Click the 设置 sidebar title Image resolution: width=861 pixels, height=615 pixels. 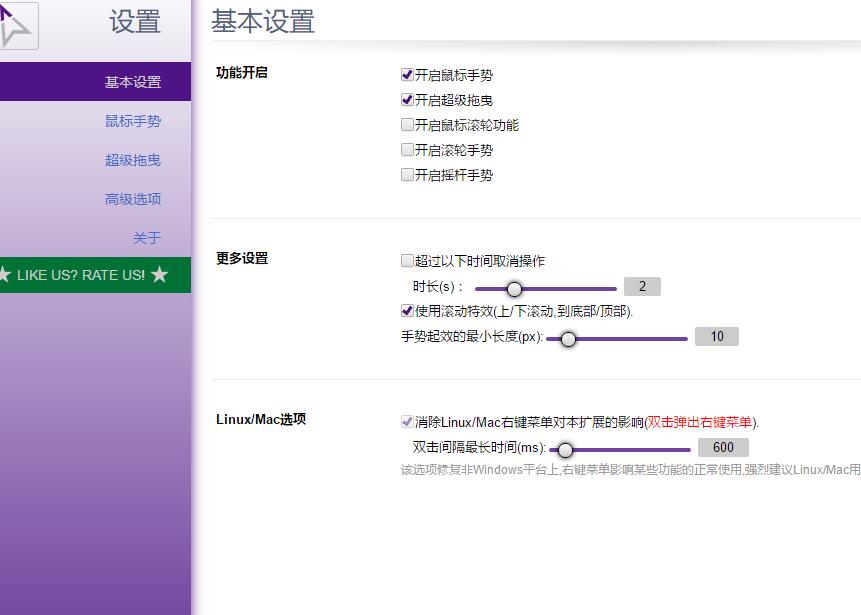click(x=135, y=22)
